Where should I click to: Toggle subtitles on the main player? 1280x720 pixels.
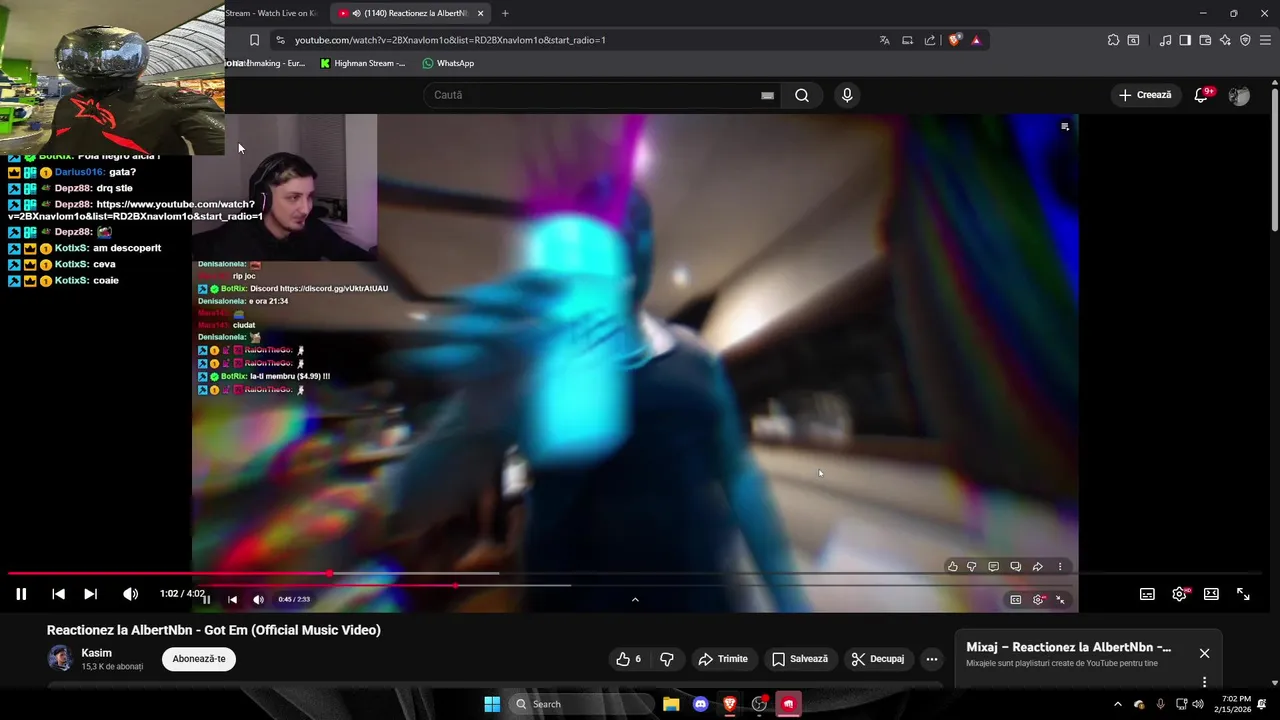pos(1147,594)
